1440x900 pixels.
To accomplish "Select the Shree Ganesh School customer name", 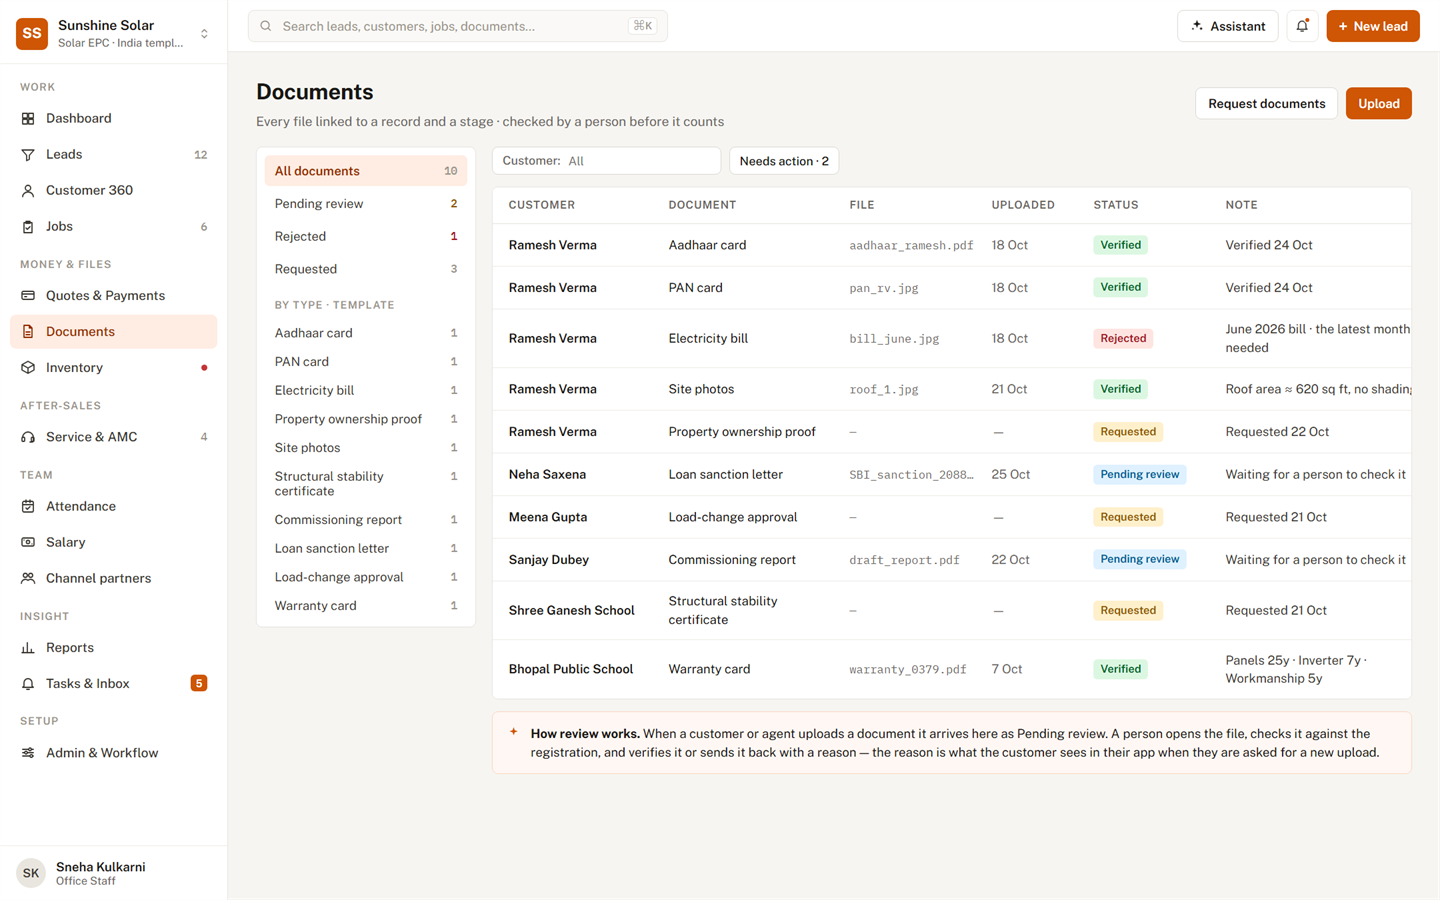I will pyautogui.click(x=571, y=610).
